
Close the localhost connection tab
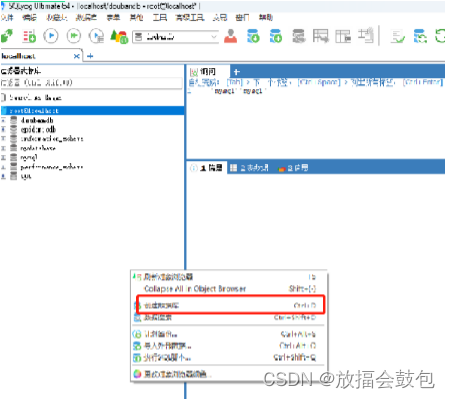point(77,56)
